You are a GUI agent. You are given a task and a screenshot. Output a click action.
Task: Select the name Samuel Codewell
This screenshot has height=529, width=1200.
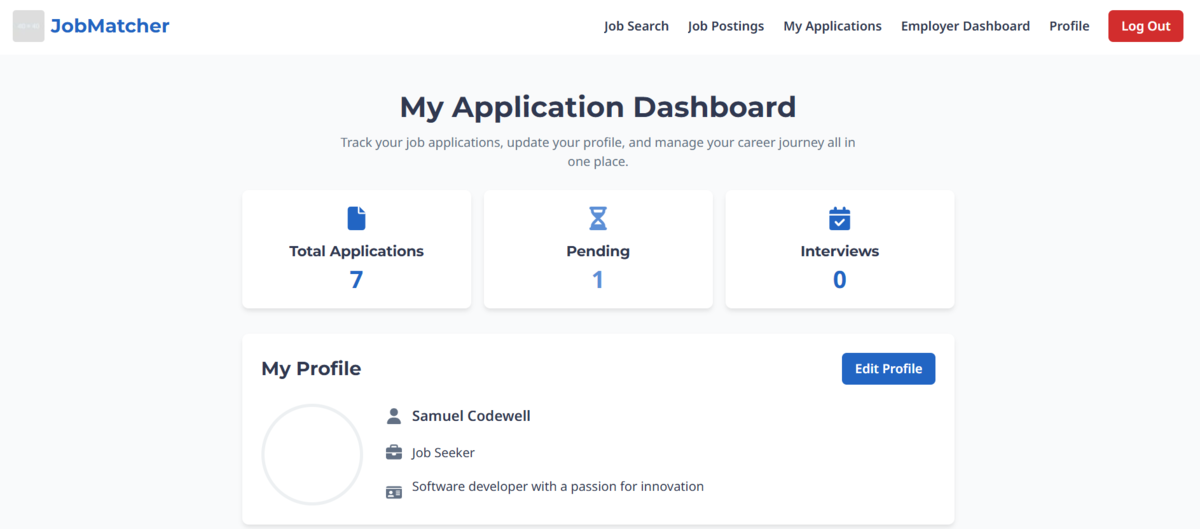471,416
